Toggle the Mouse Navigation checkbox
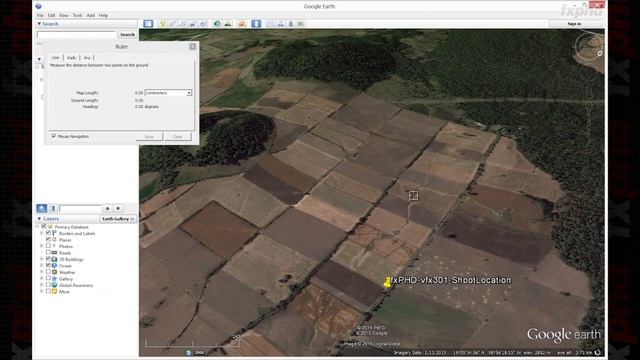The width and height of the screenshot is (640, 360). click(53, 136)
